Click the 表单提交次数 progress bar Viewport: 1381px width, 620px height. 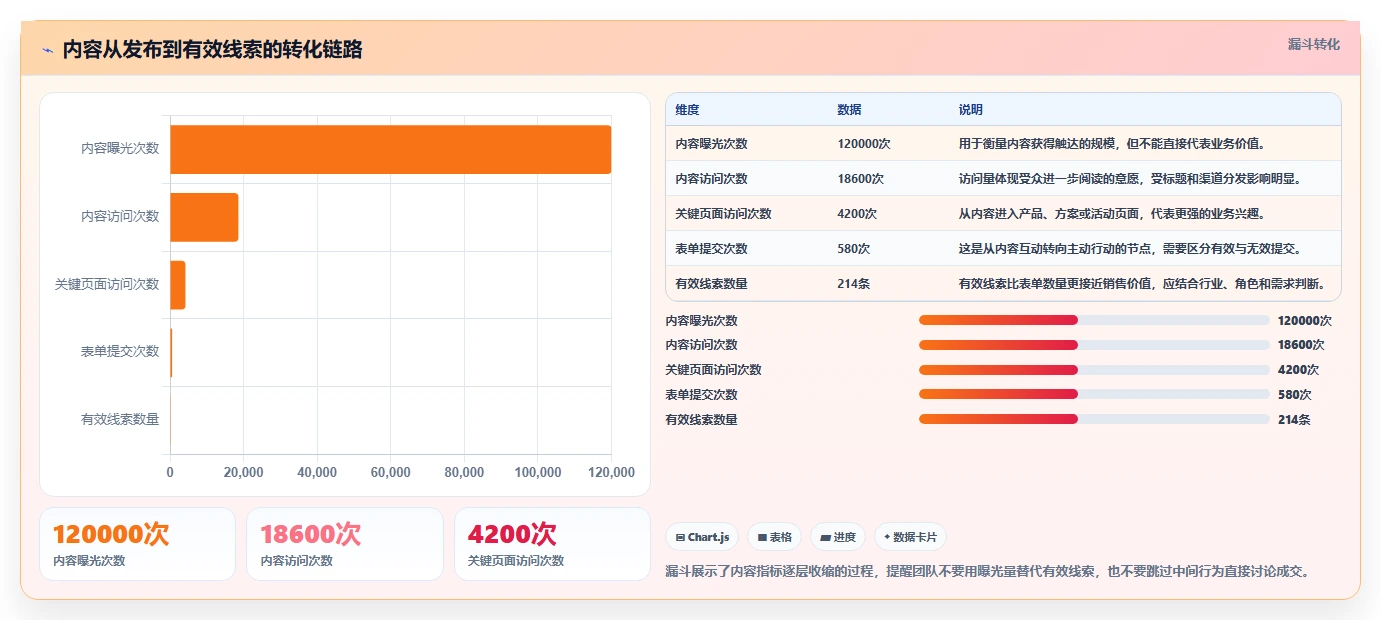click(x=1094, y=394)
